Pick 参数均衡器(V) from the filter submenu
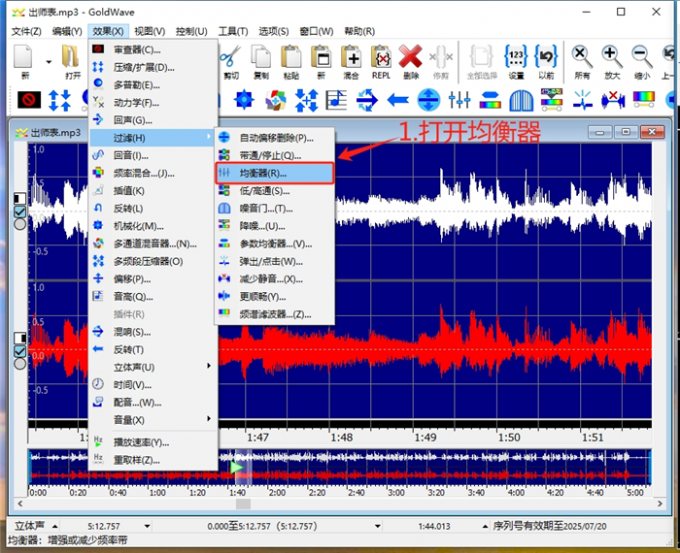Image resolution: width=680 pixels, height=553 pixels. 275,244
